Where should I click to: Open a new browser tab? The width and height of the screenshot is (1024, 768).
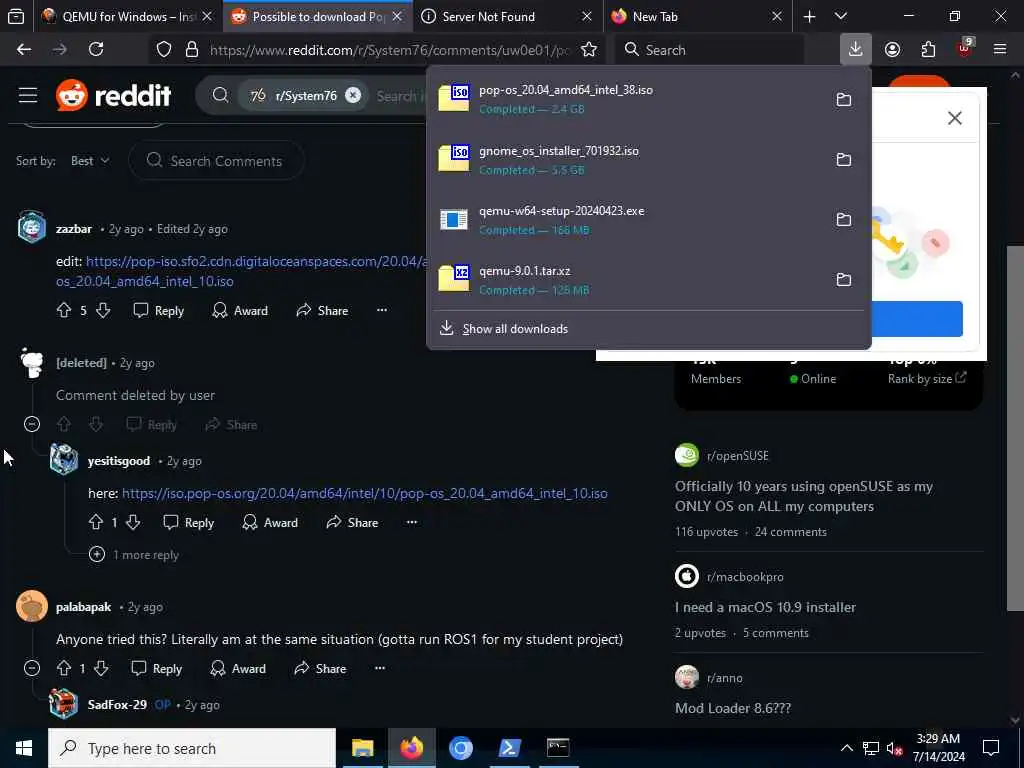(x=809, y=16)
